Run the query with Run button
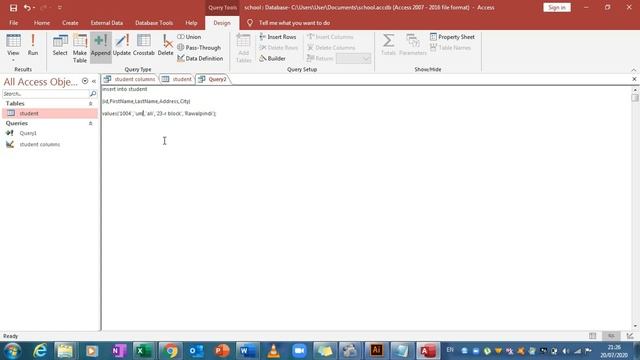 (33, 45)
